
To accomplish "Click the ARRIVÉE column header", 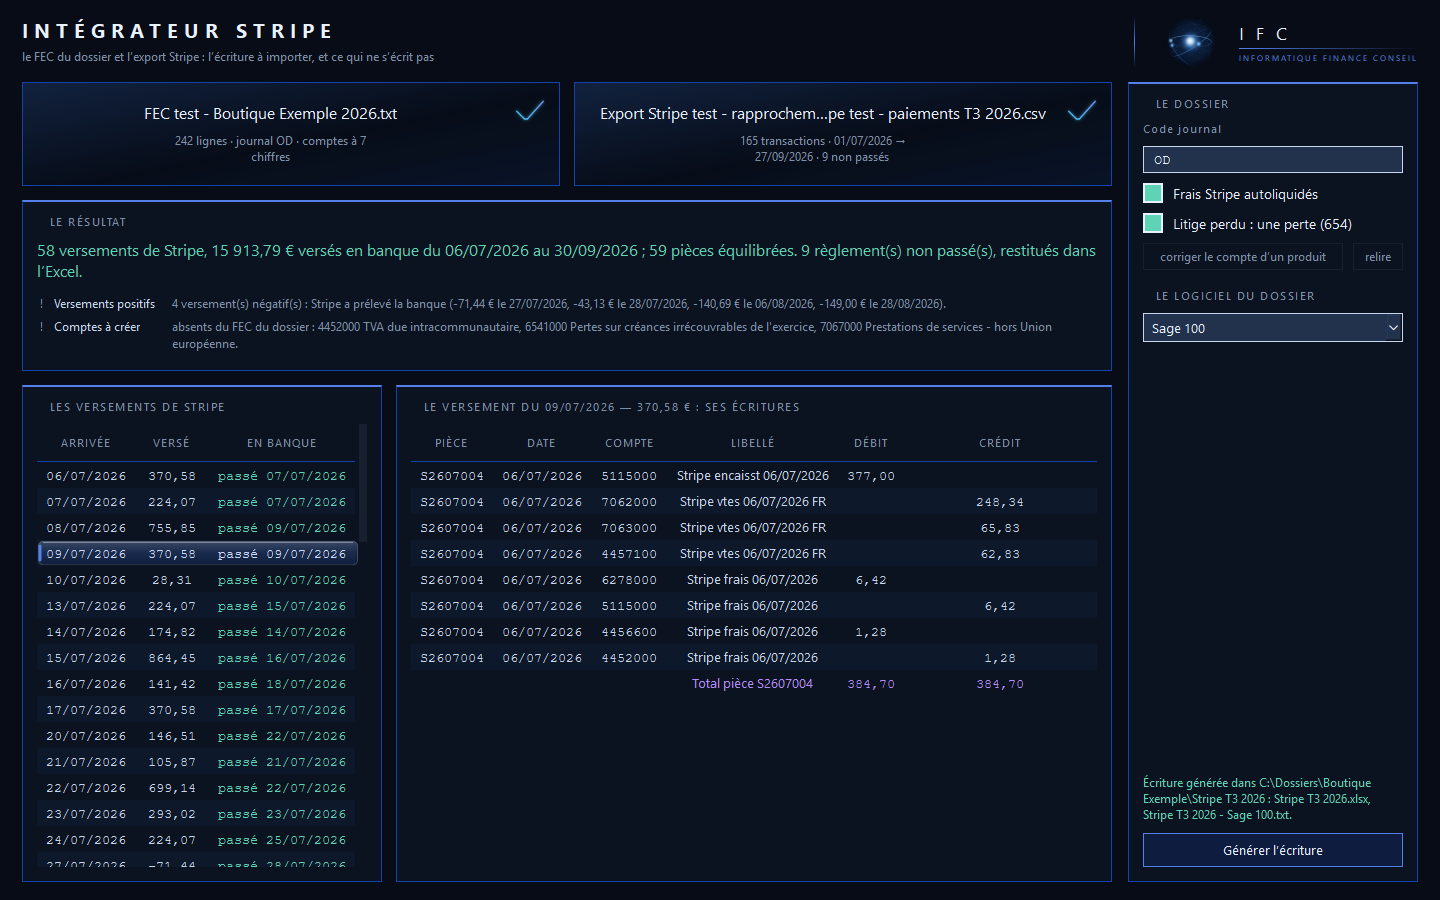I will coord(86,443).
